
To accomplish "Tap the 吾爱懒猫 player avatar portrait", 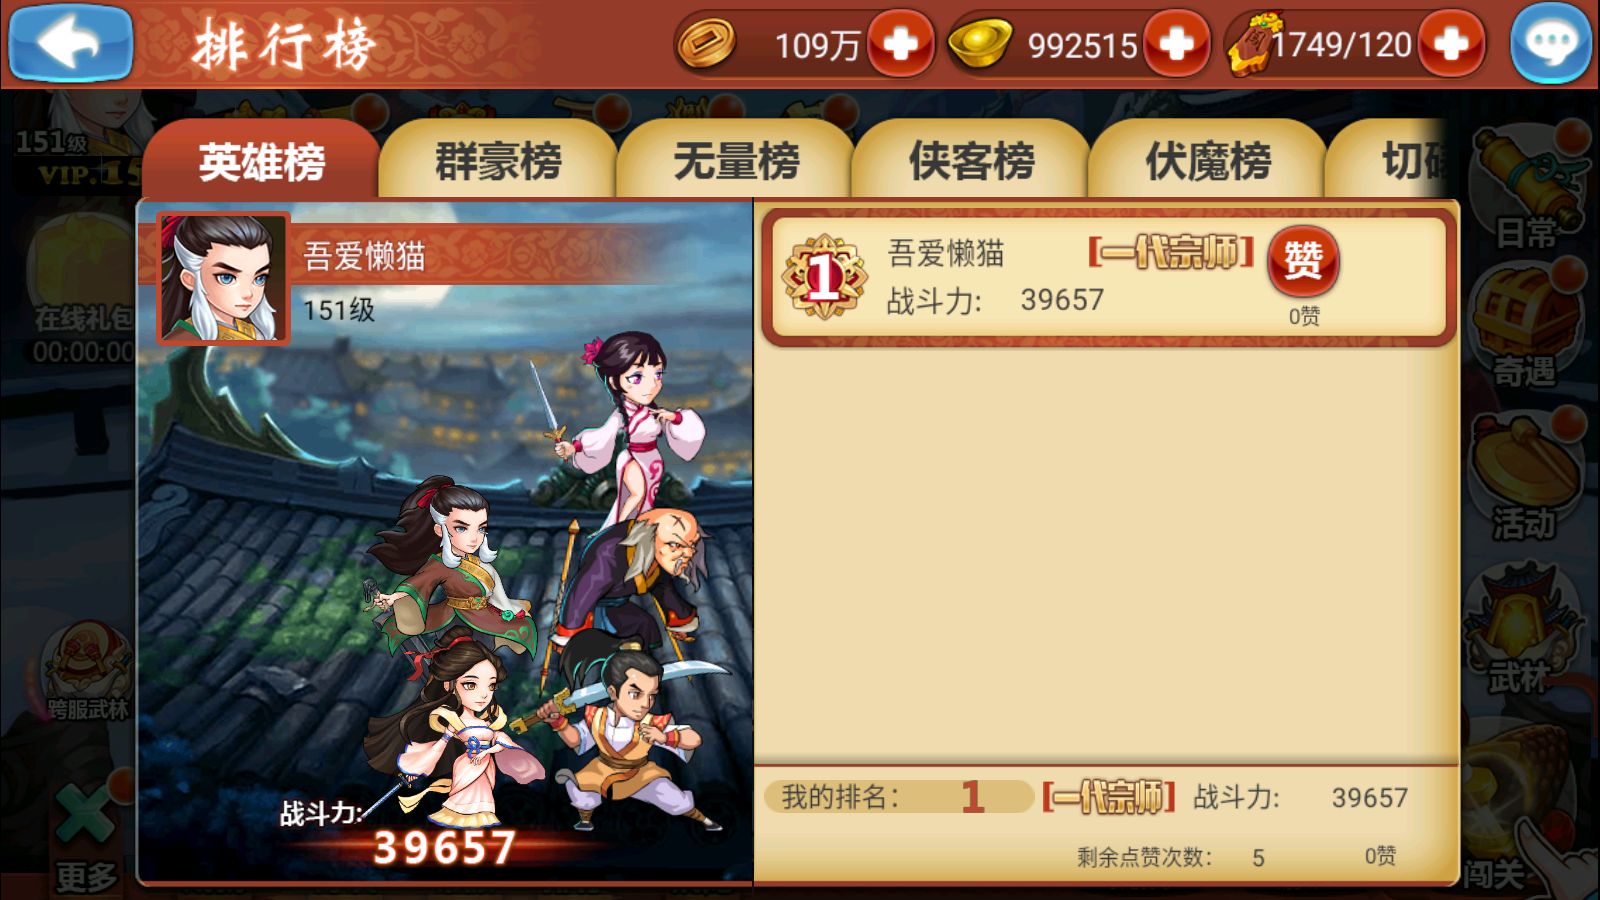I will (223, 278).
